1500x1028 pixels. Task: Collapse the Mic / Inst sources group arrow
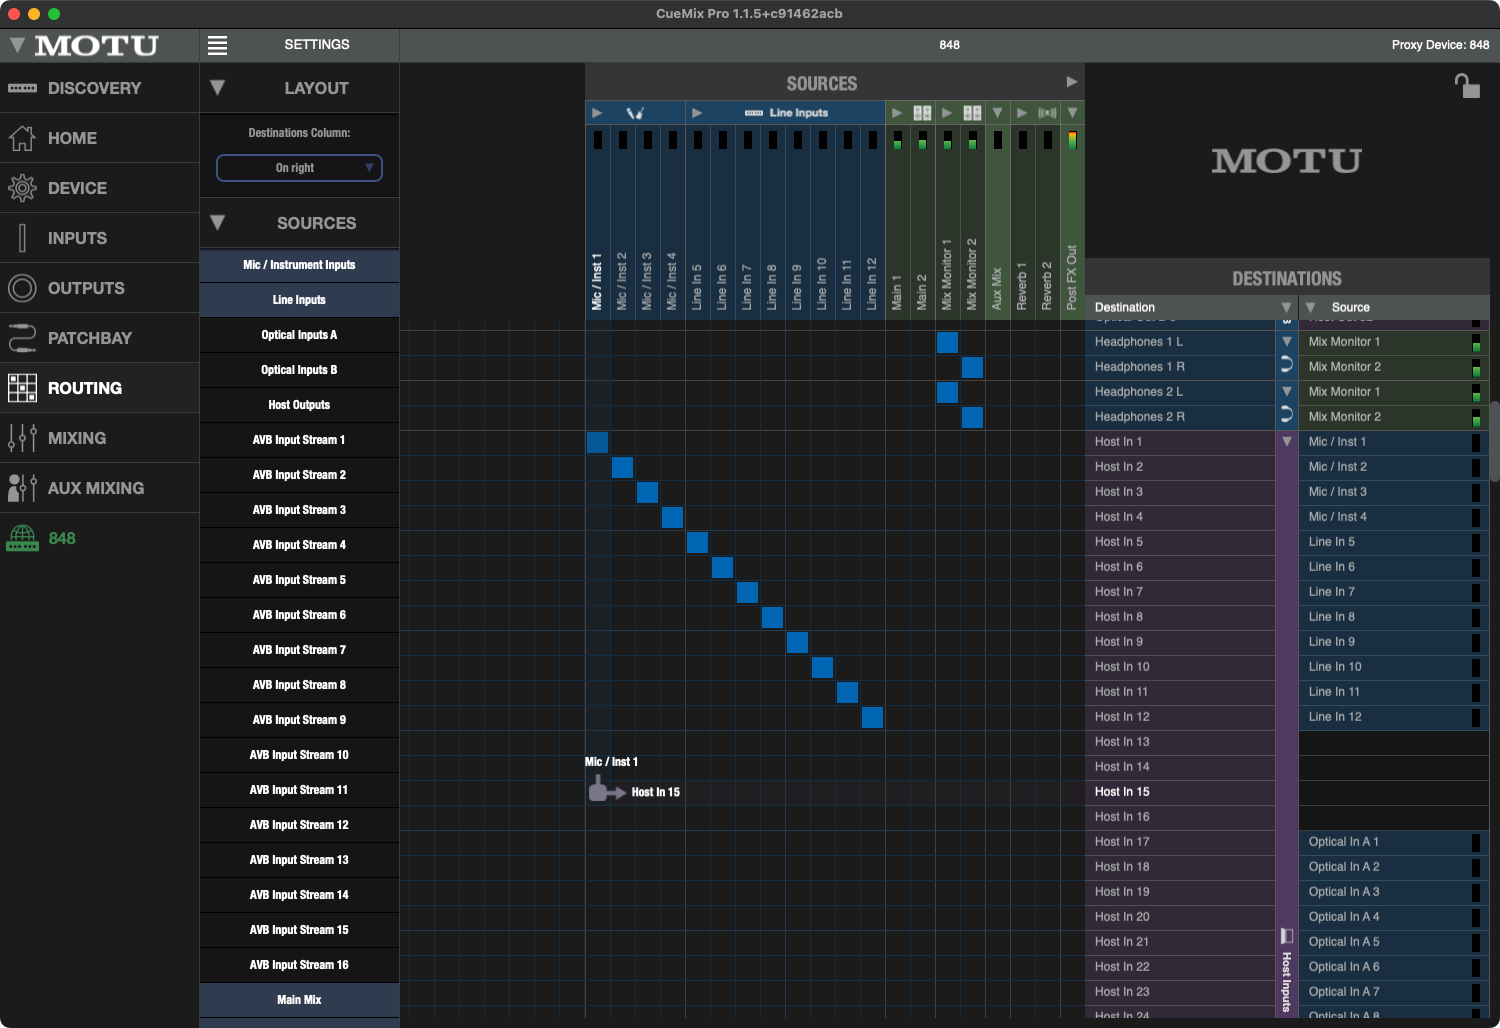[x=597, y=113]
